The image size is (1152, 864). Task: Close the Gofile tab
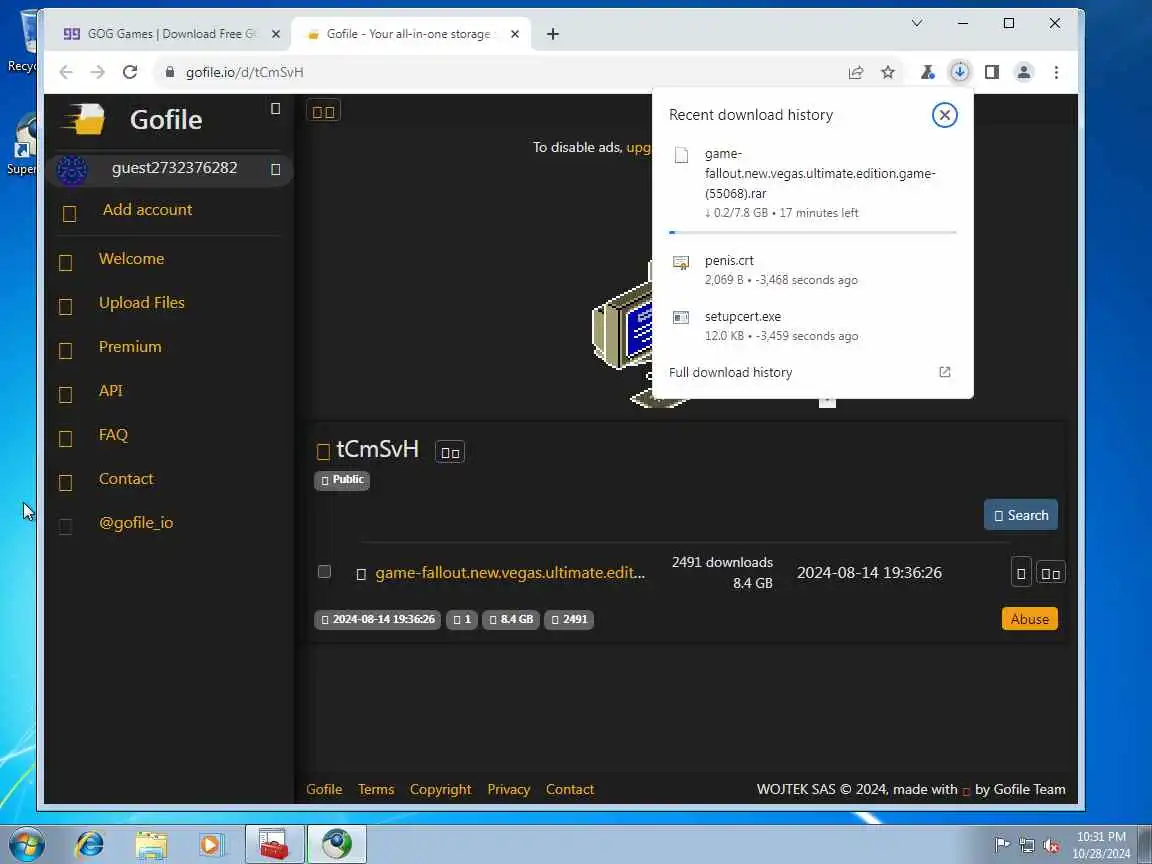tap(515, 34)
